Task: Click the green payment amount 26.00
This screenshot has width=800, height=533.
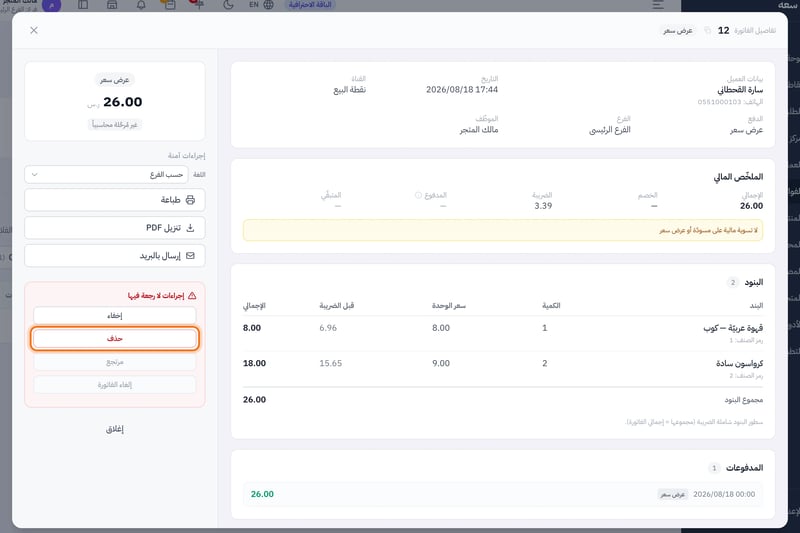Action: click(262, 494)
